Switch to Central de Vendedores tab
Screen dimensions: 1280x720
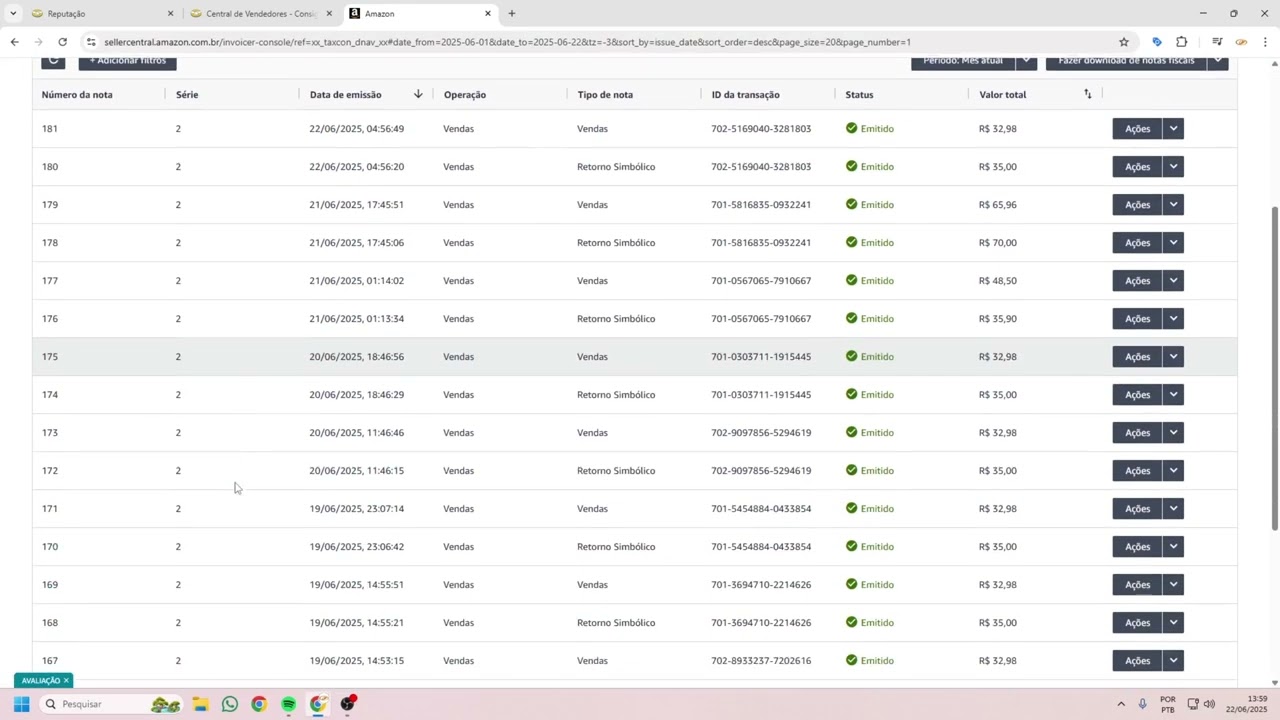[260, 14]
